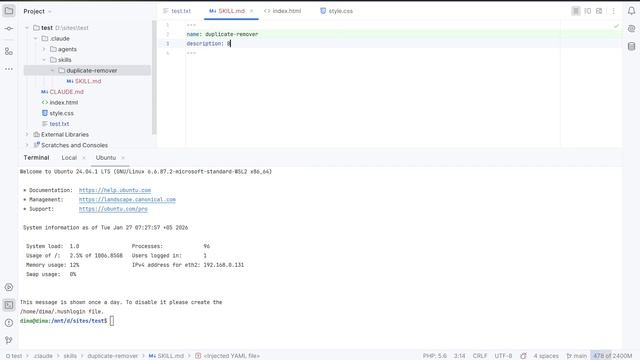Click the CRLF line separator widget
640x360 pixels.
(x=480, y=356)
